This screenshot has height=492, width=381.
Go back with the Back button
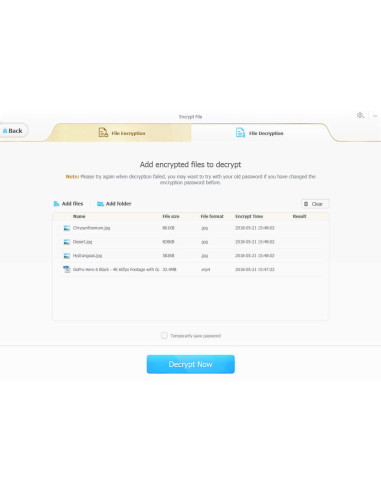tap(13, 131)
